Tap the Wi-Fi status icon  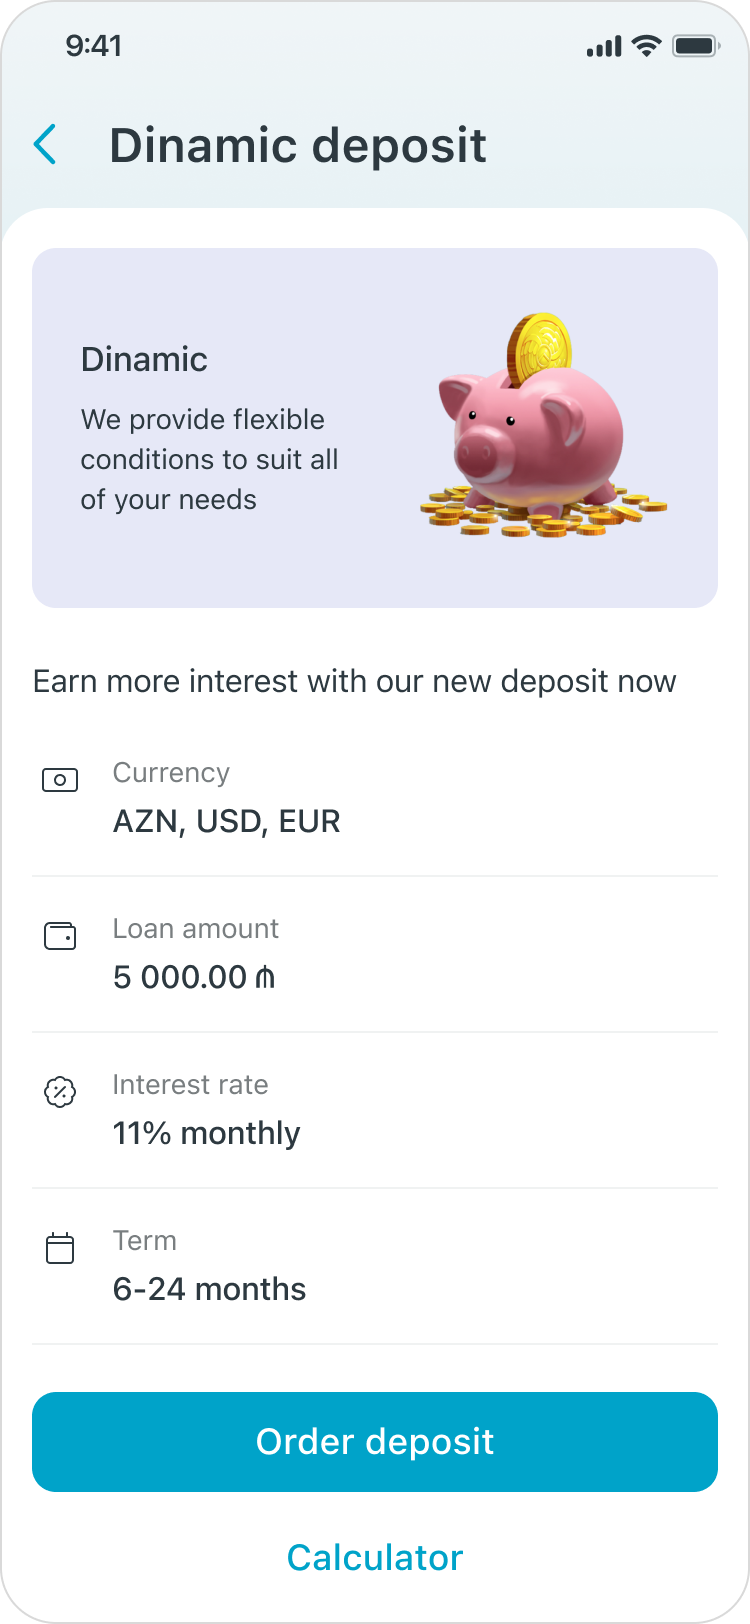click(648, 46)
